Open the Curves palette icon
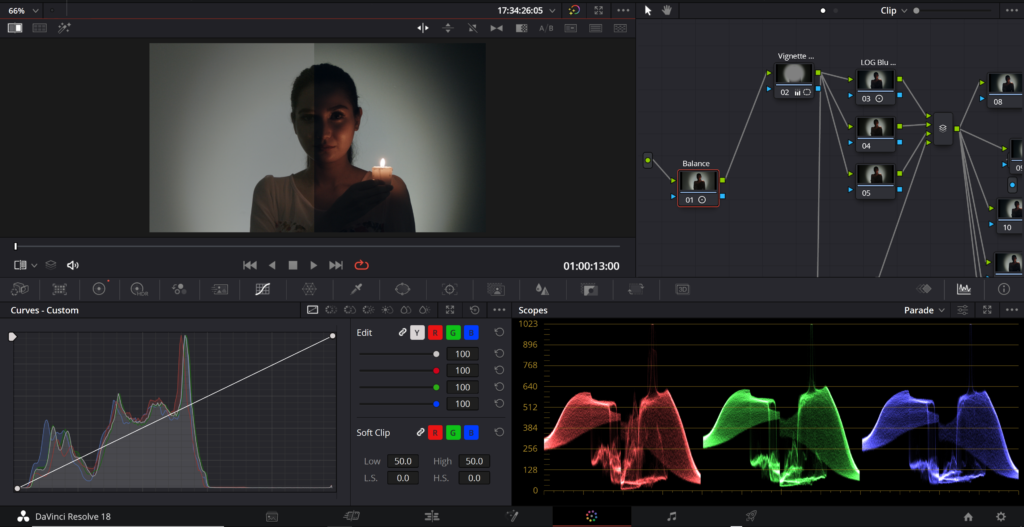1024x527 pixels. click(x=262, y=289)
